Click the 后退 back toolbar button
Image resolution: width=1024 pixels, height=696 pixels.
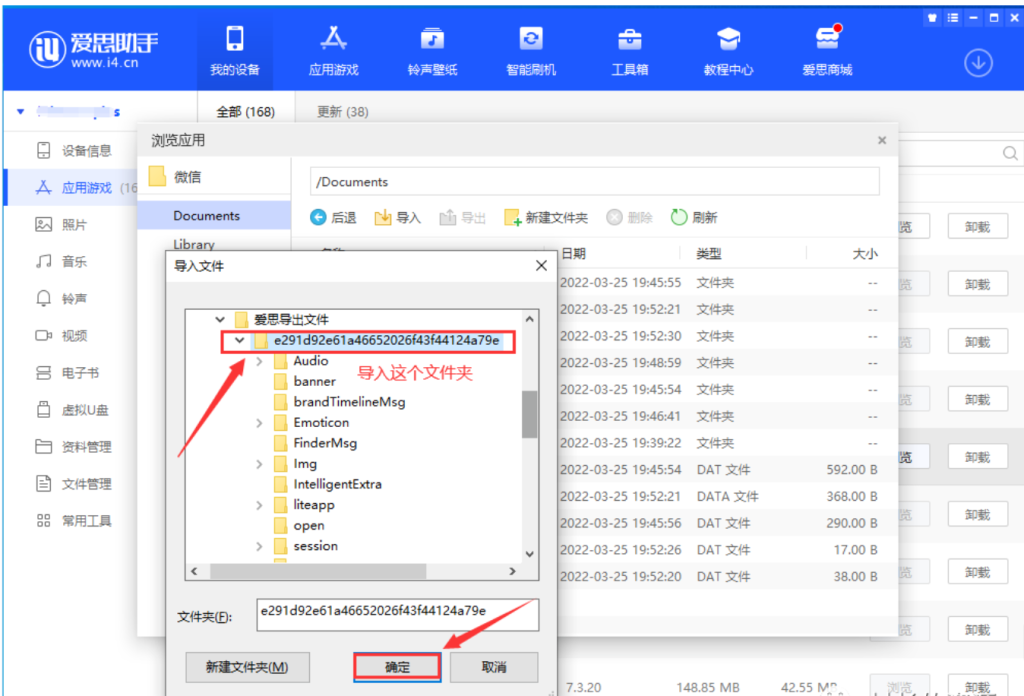(x=333, y=217)
